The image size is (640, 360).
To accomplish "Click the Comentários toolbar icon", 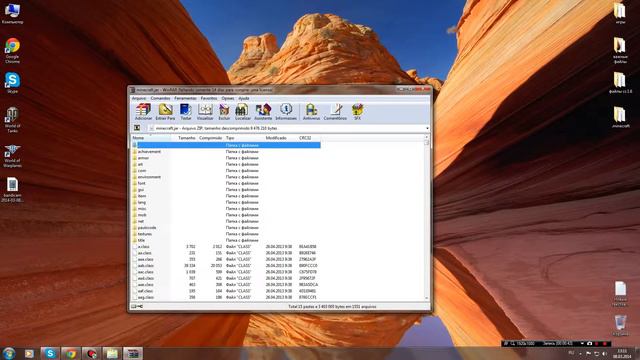I will click(336, 111).
